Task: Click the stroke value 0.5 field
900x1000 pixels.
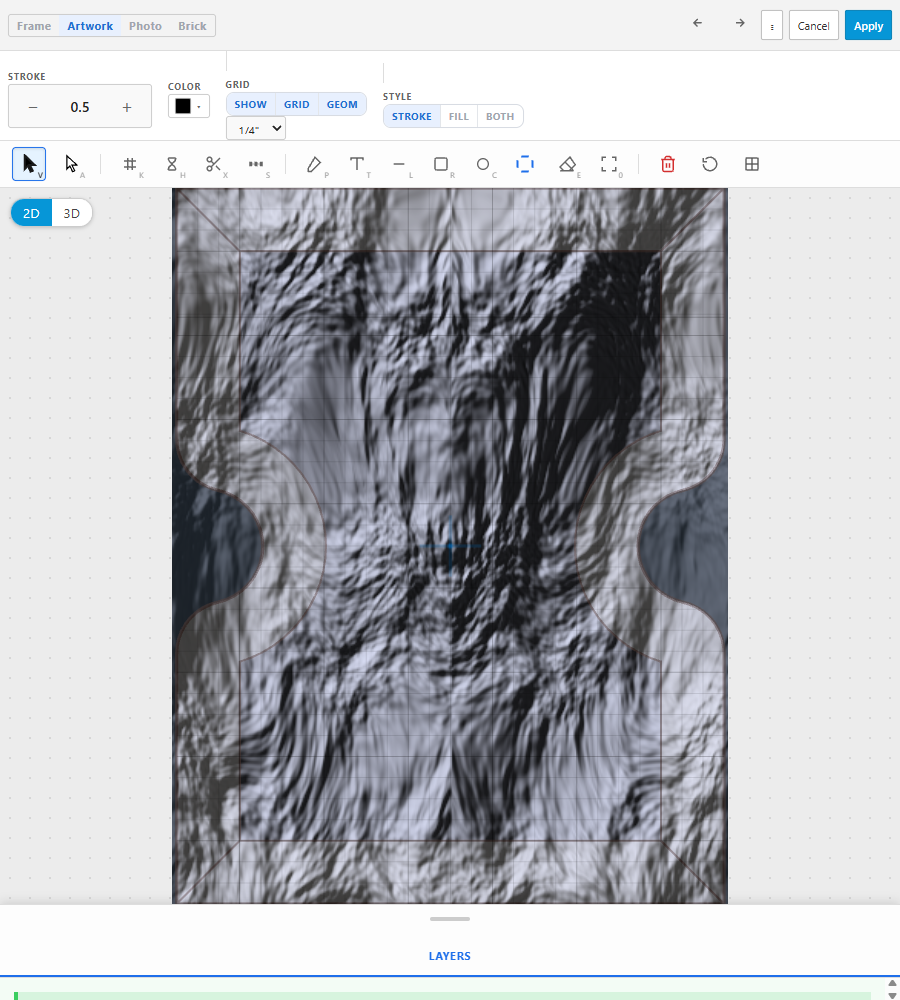Action: [x=80, y=107]
